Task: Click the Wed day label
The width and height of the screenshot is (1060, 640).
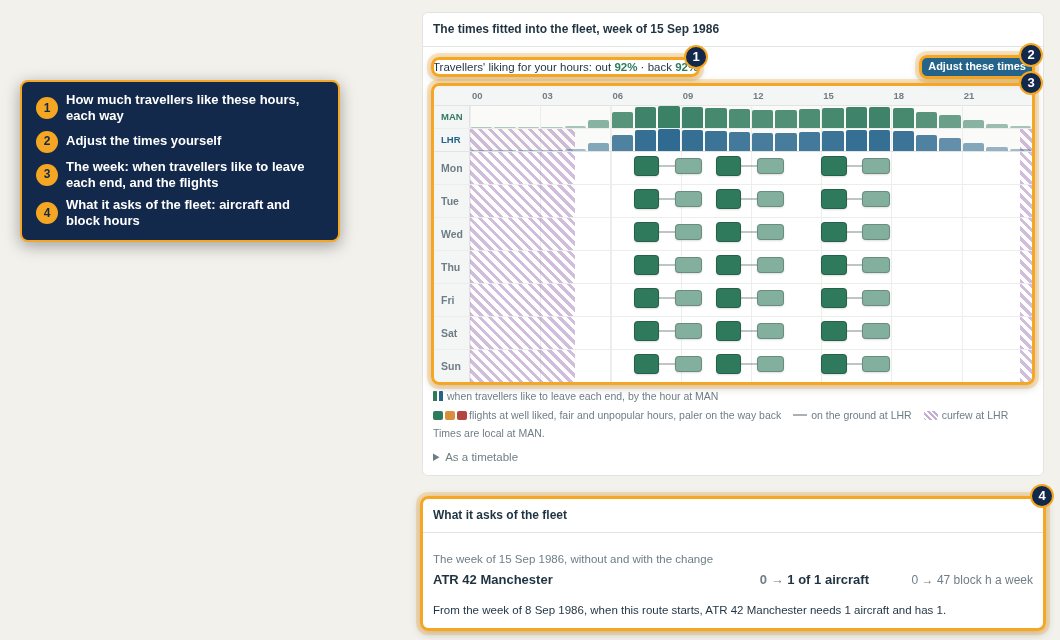Action: (452, 235)
